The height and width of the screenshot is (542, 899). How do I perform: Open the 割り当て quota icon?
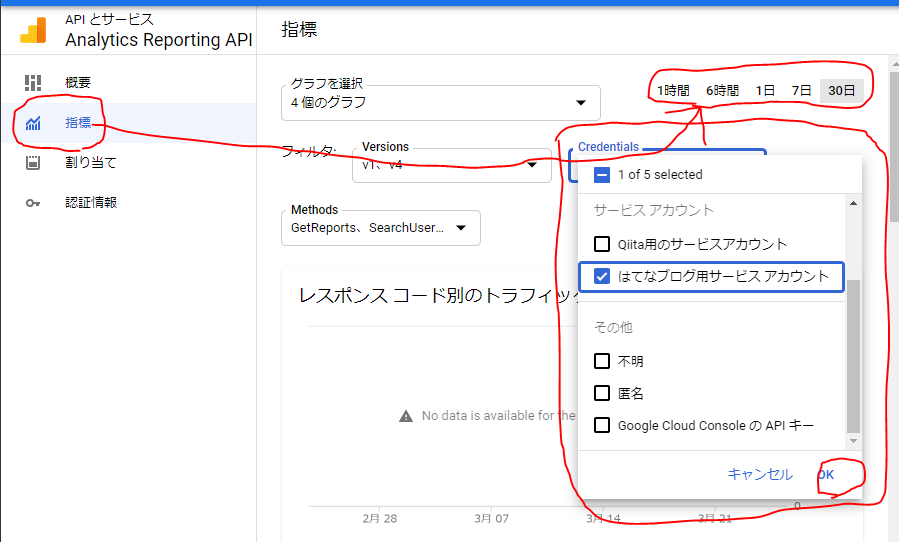pos(33,162)
